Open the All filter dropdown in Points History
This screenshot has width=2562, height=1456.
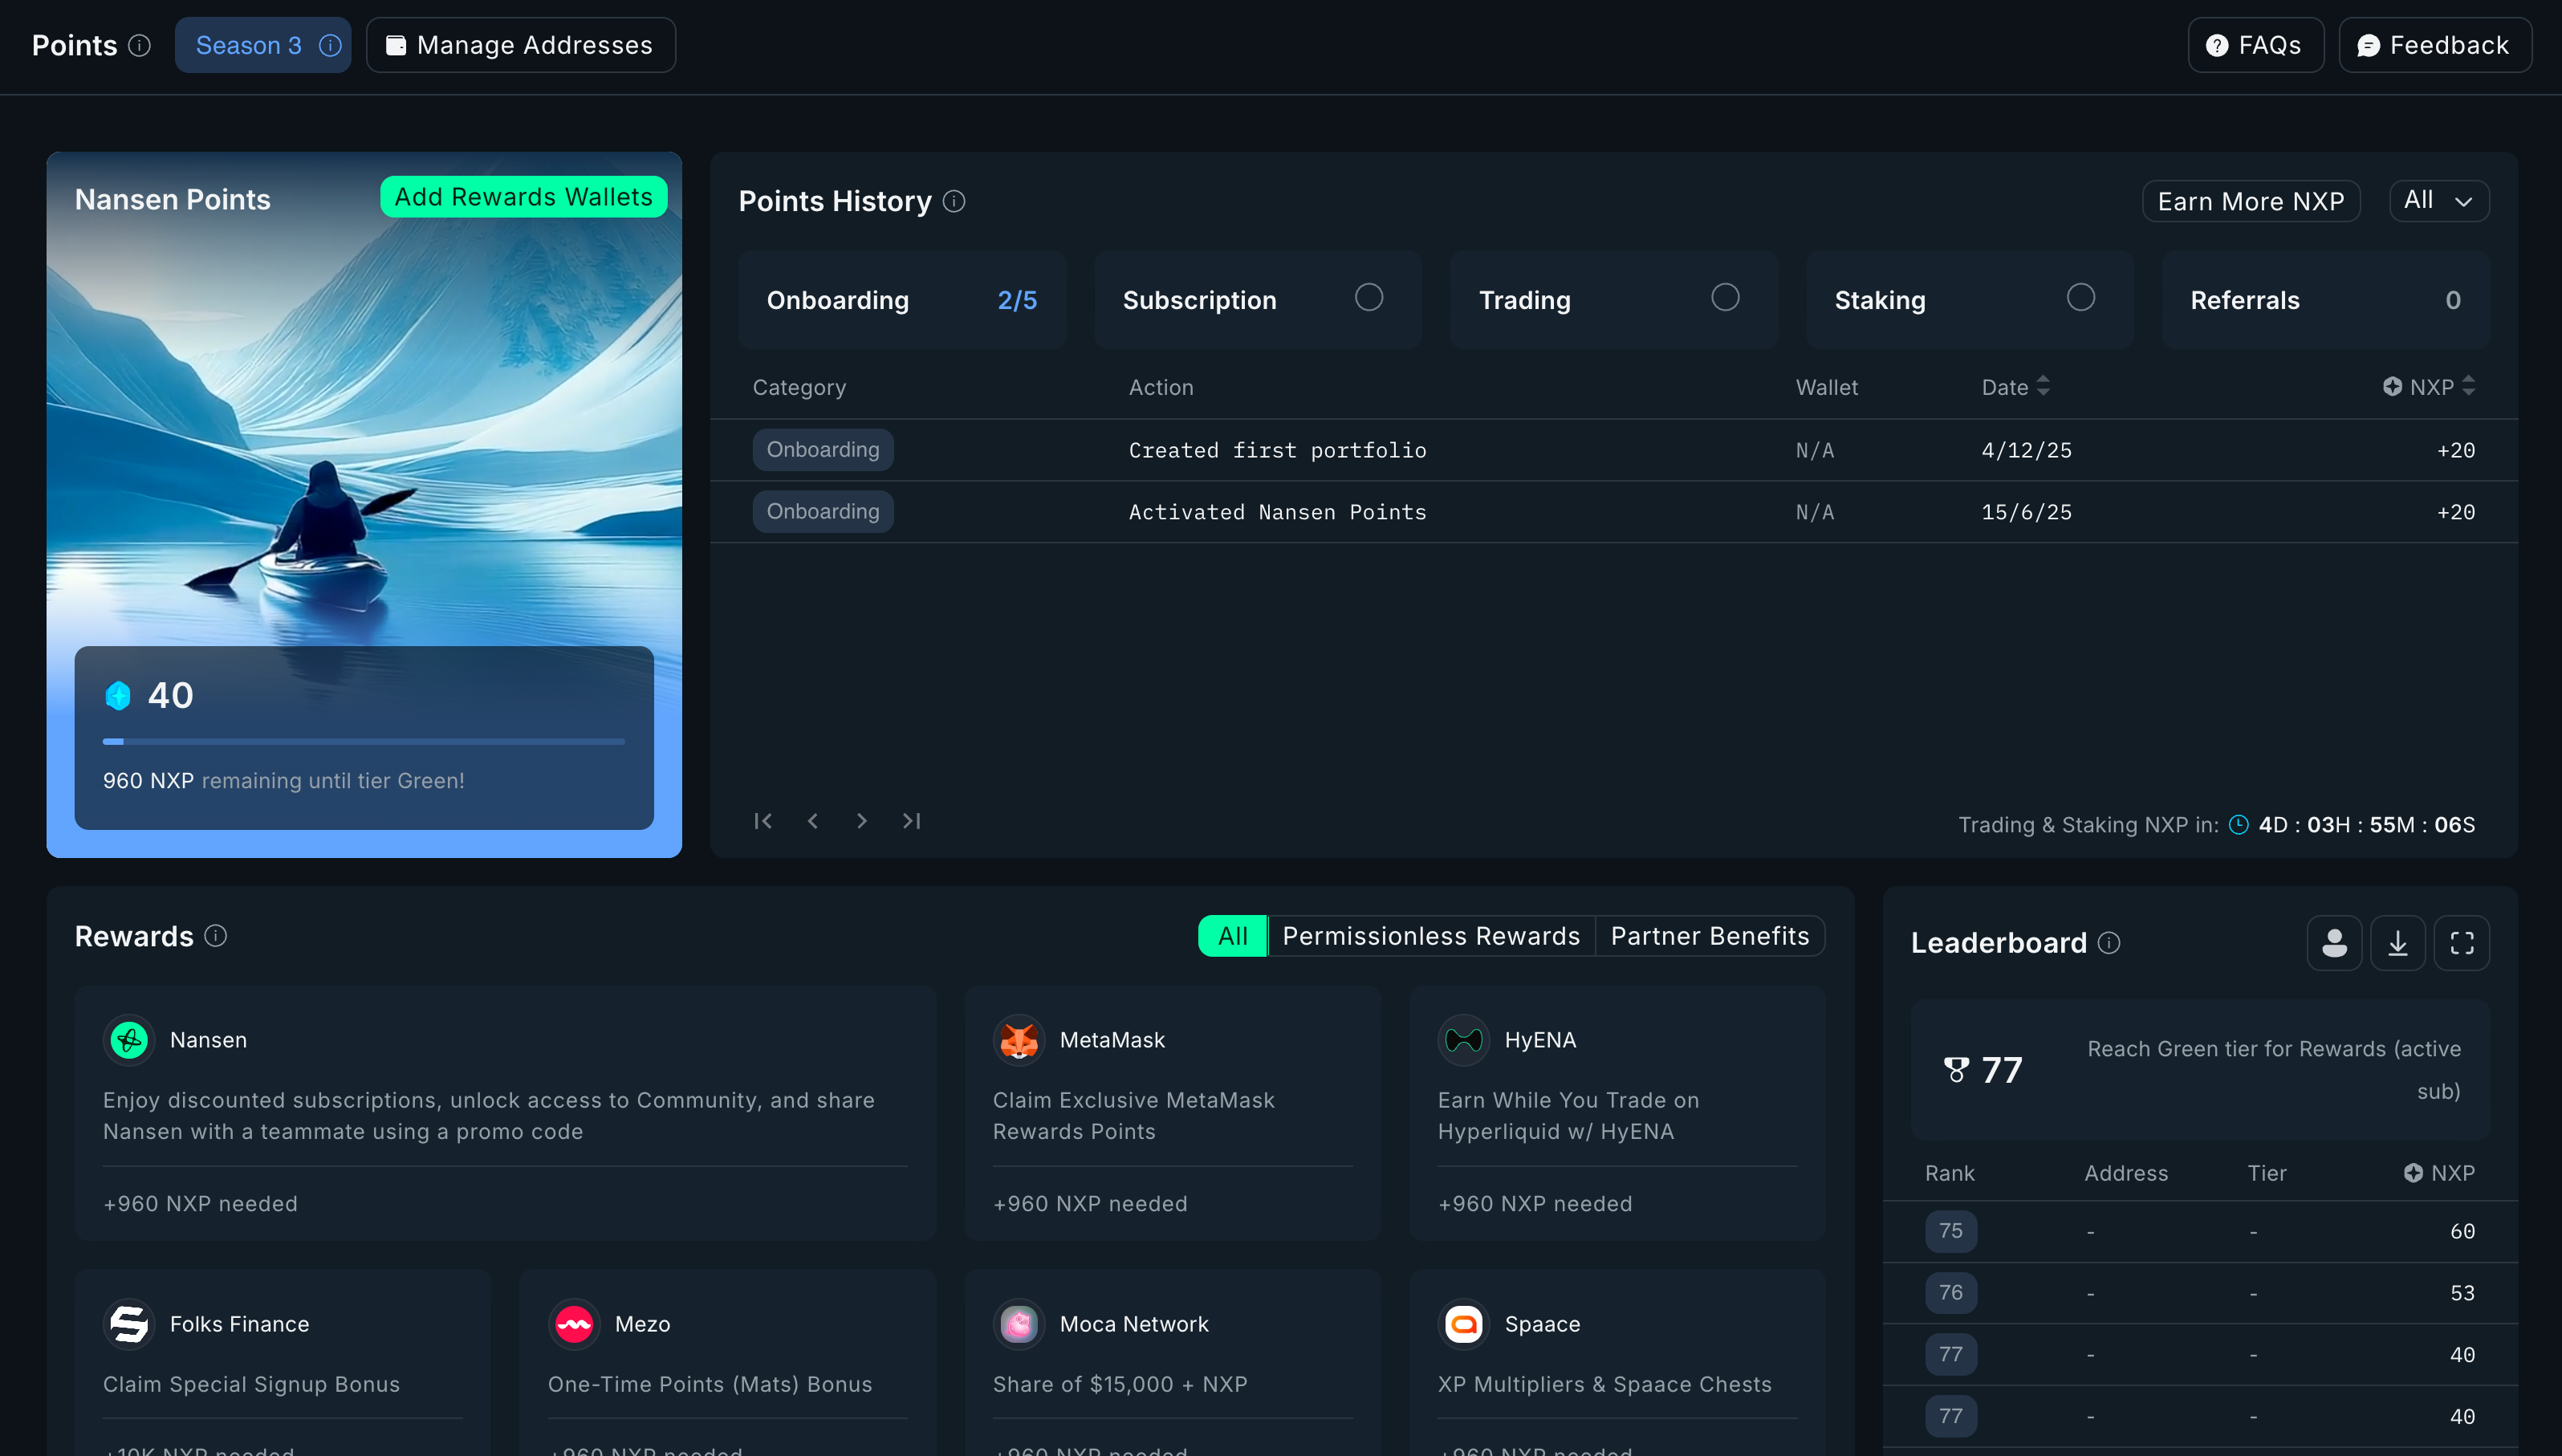coord(2439,200)
